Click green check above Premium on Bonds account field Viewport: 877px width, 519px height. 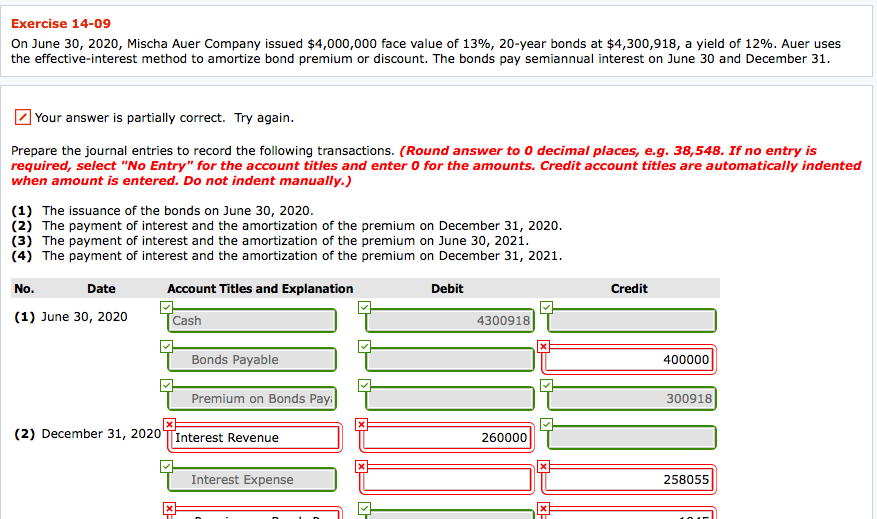[x=166, y=385]
